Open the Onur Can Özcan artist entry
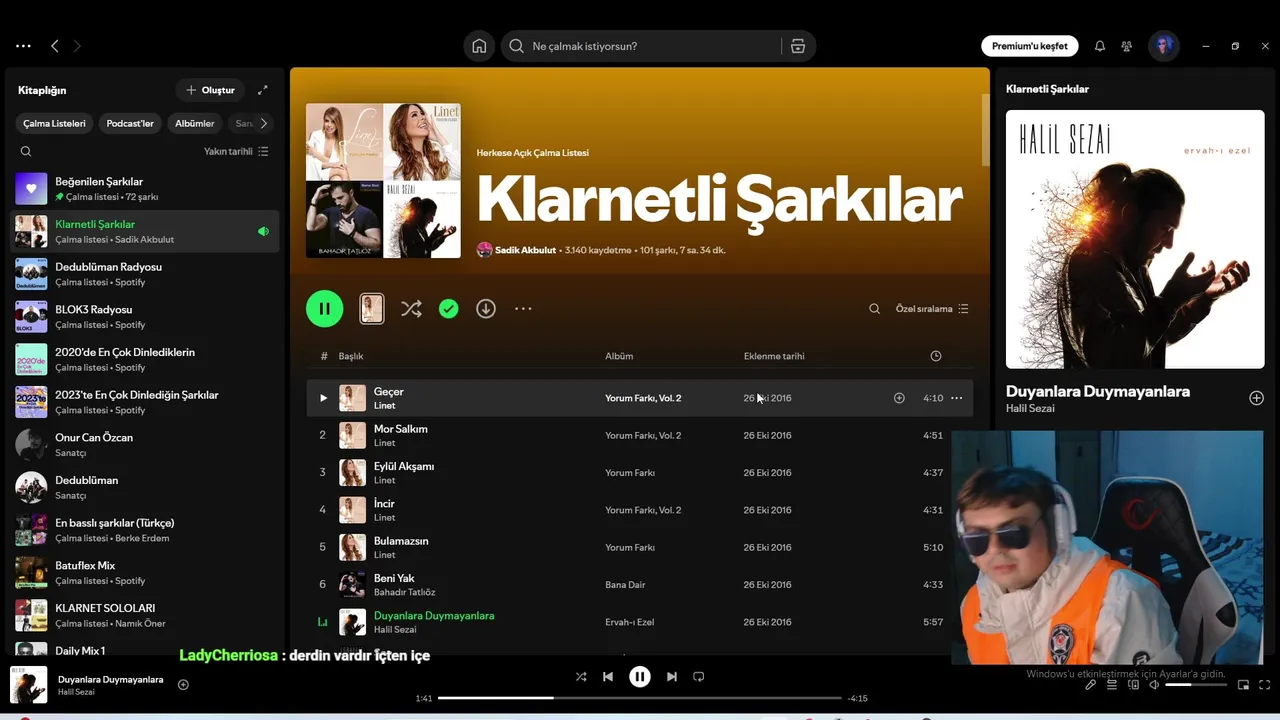 coord(145,445)
